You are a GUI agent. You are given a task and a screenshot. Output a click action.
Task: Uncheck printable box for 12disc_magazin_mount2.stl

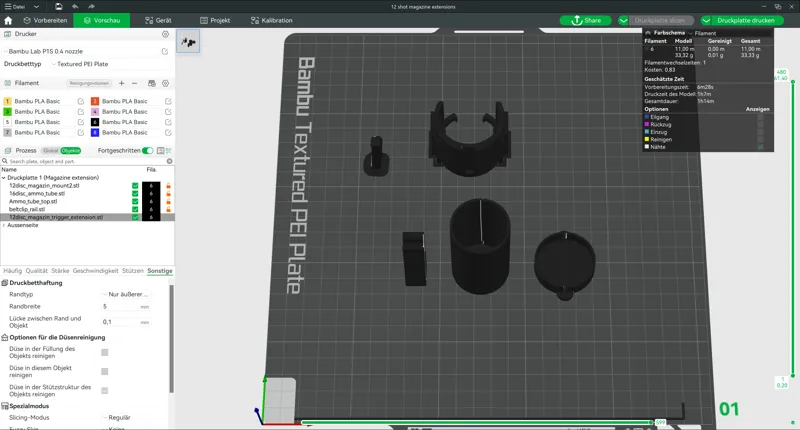(x=135, y=186)
